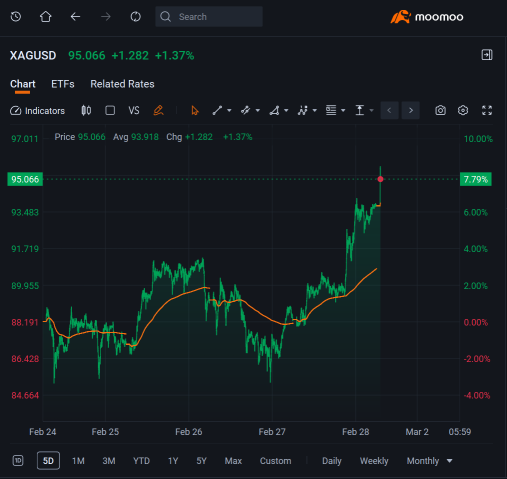Navigate back with the left arrow

point(76,17)
